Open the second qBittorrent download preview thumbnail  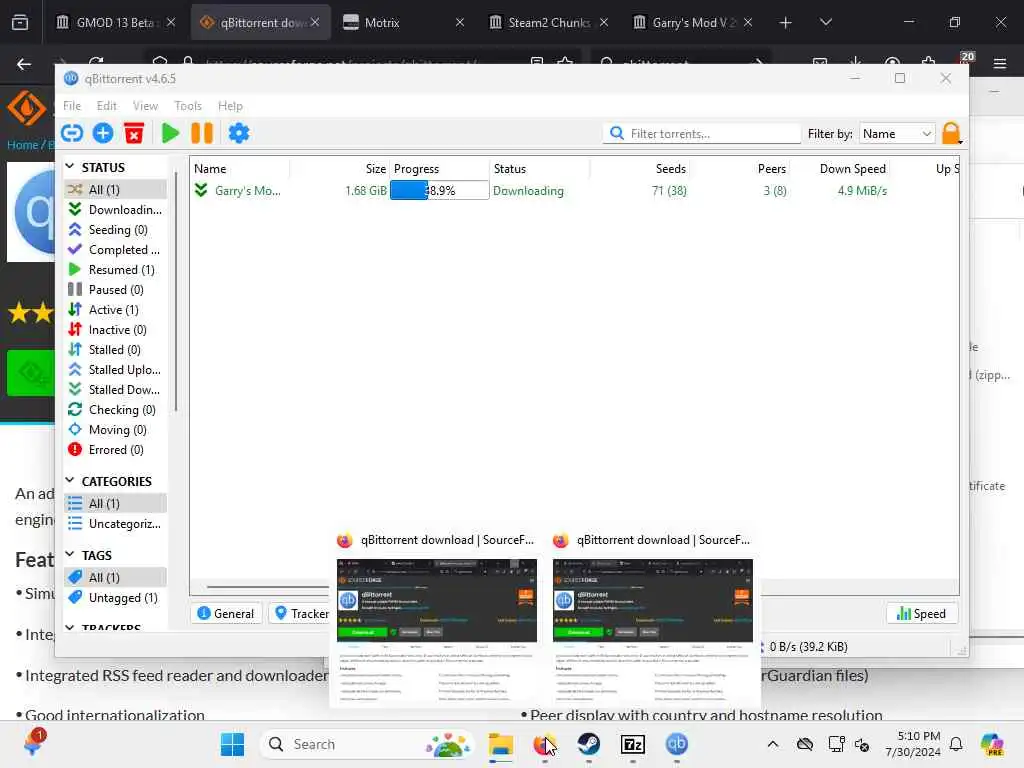point(652,631)
